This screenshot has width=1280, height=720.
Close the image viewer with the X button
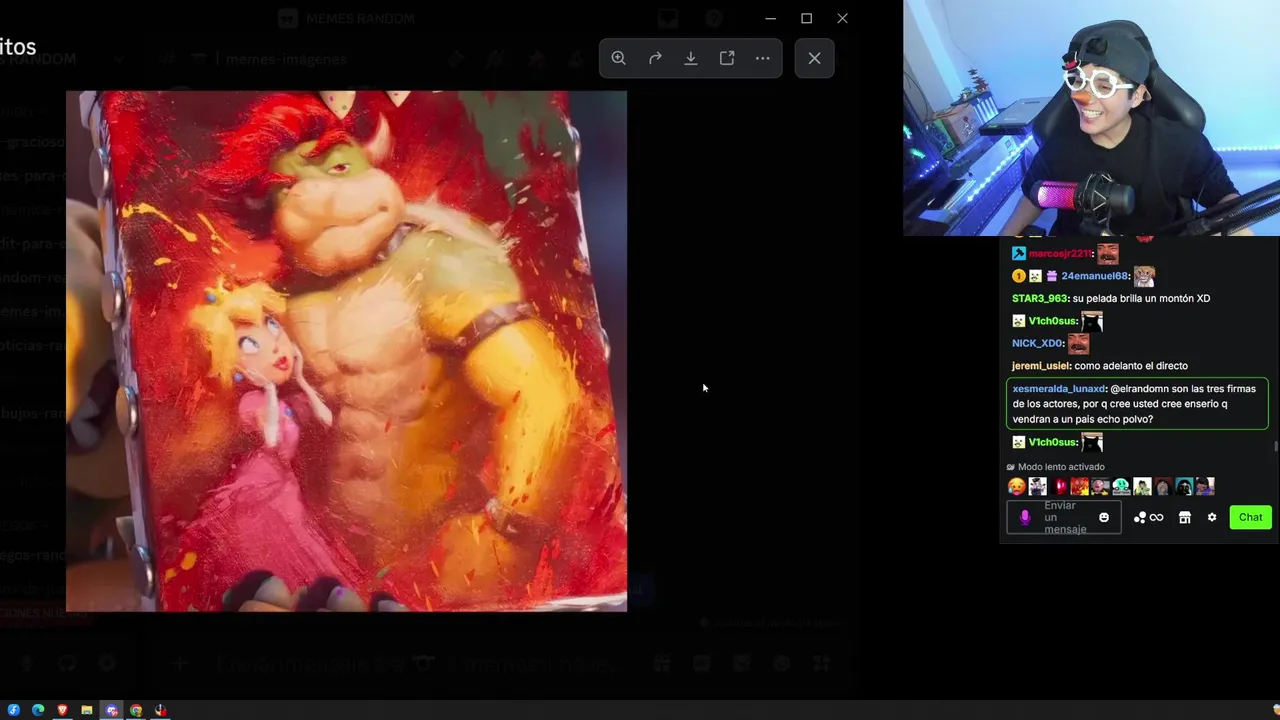(x=815, y=59)
